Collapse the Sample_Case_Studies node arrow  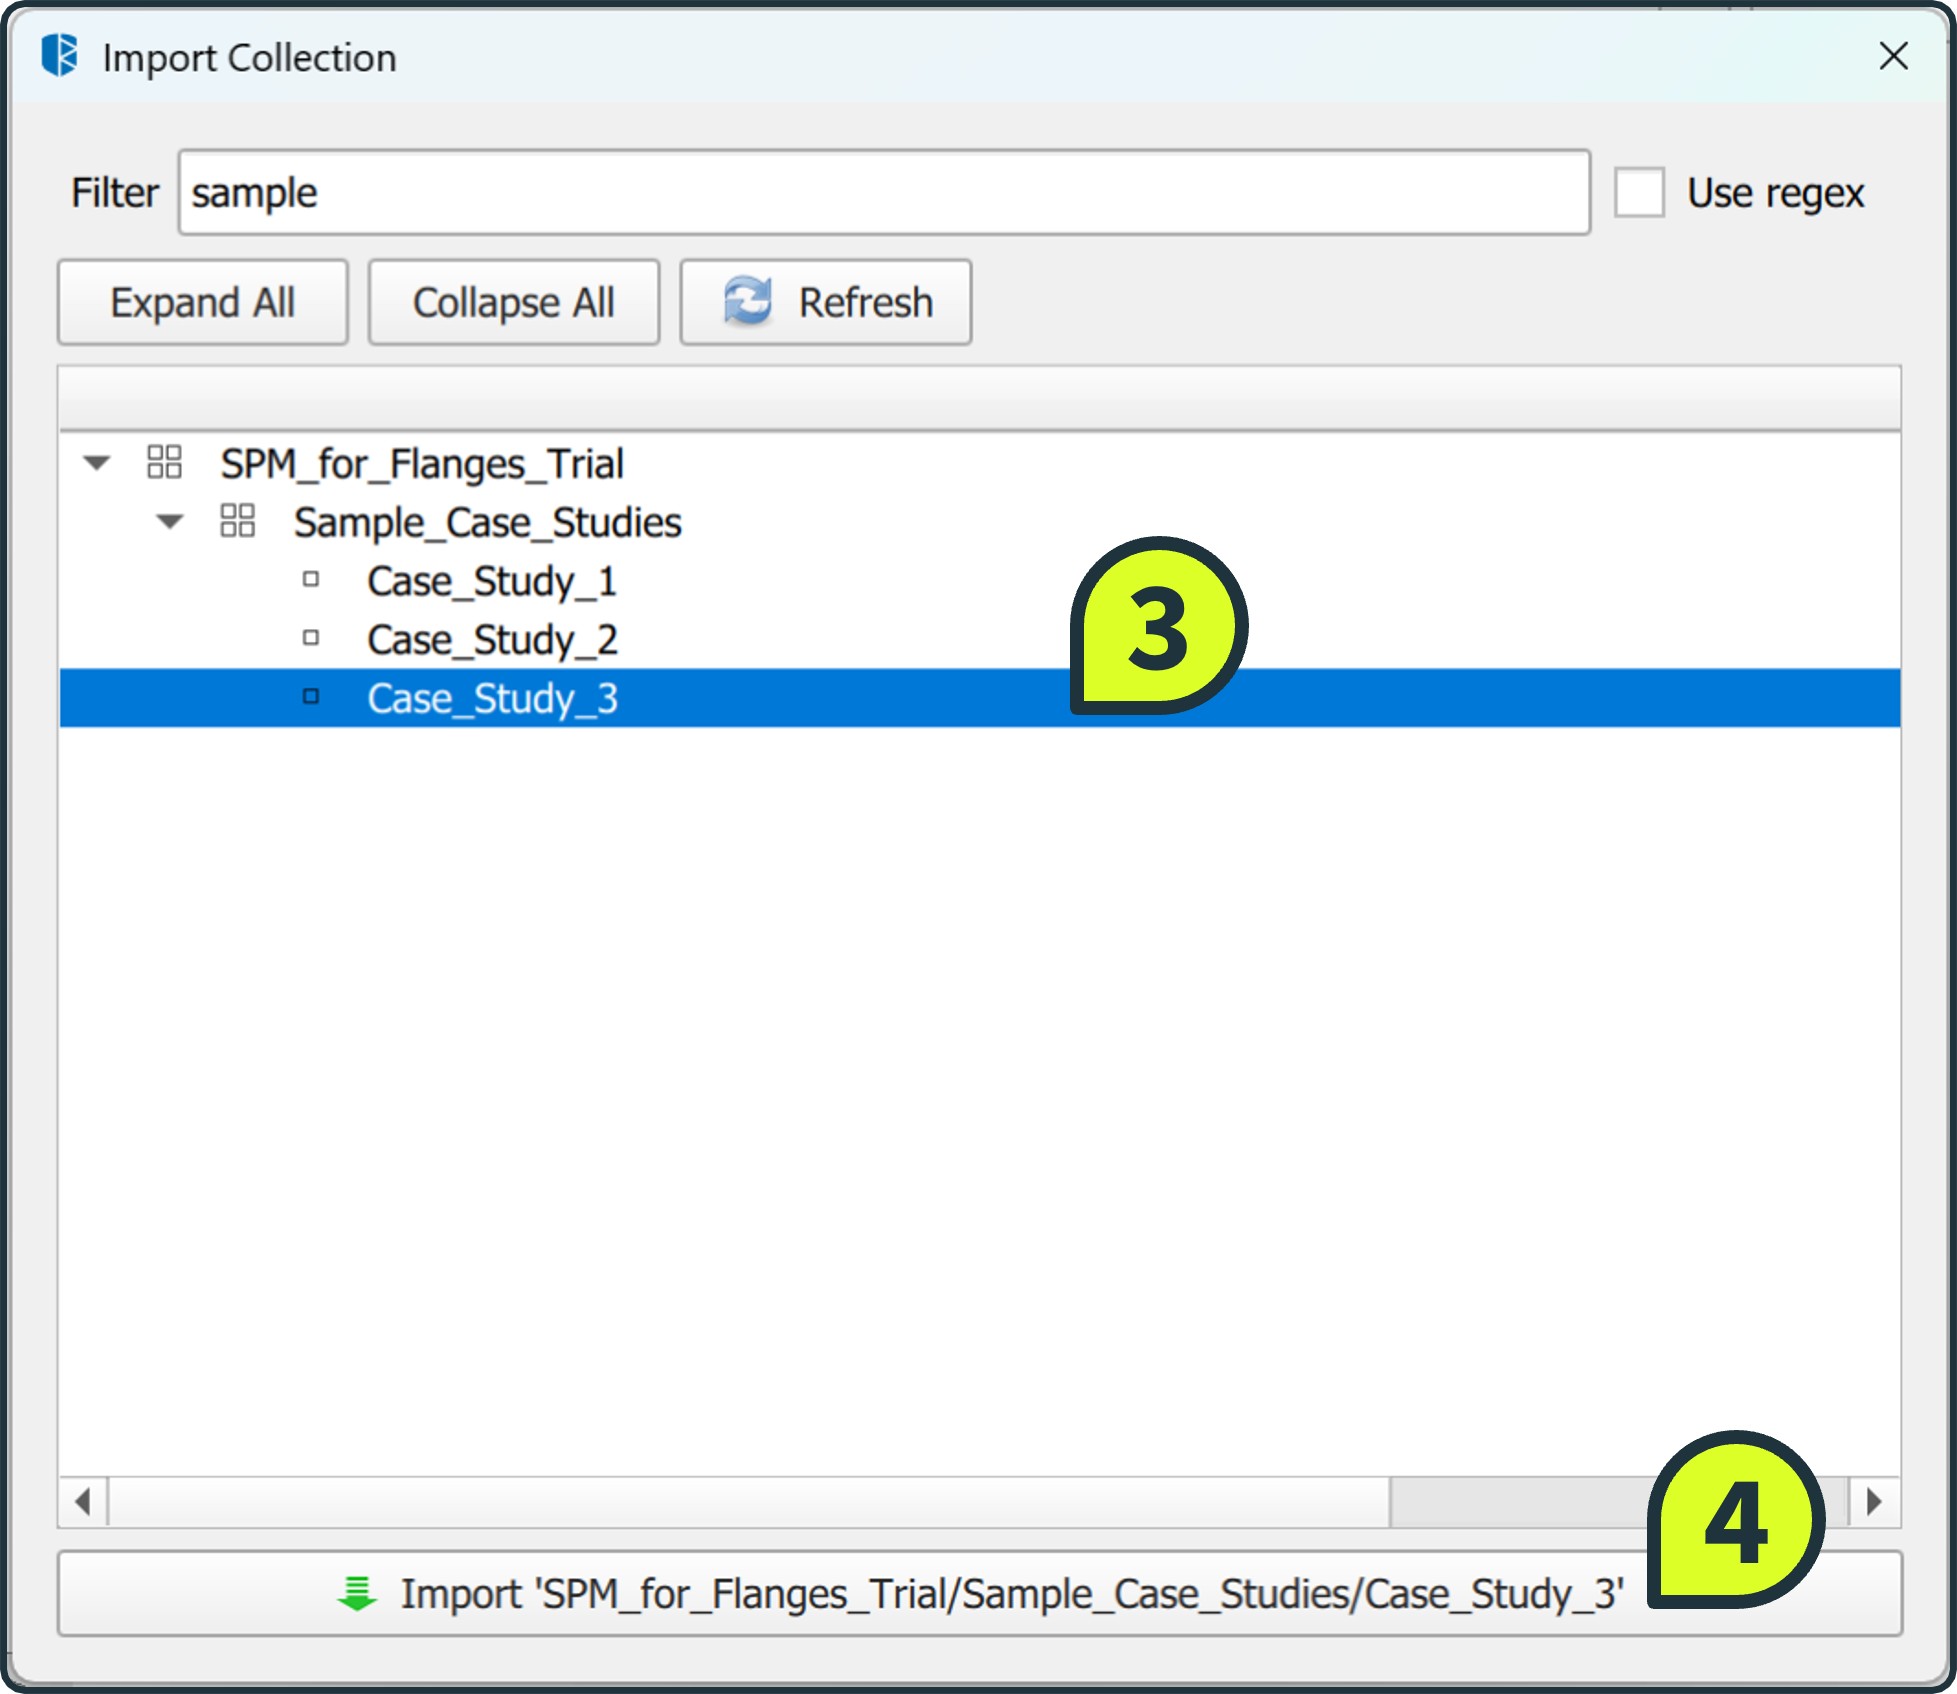pyautogui.click(x=170, y=521)
